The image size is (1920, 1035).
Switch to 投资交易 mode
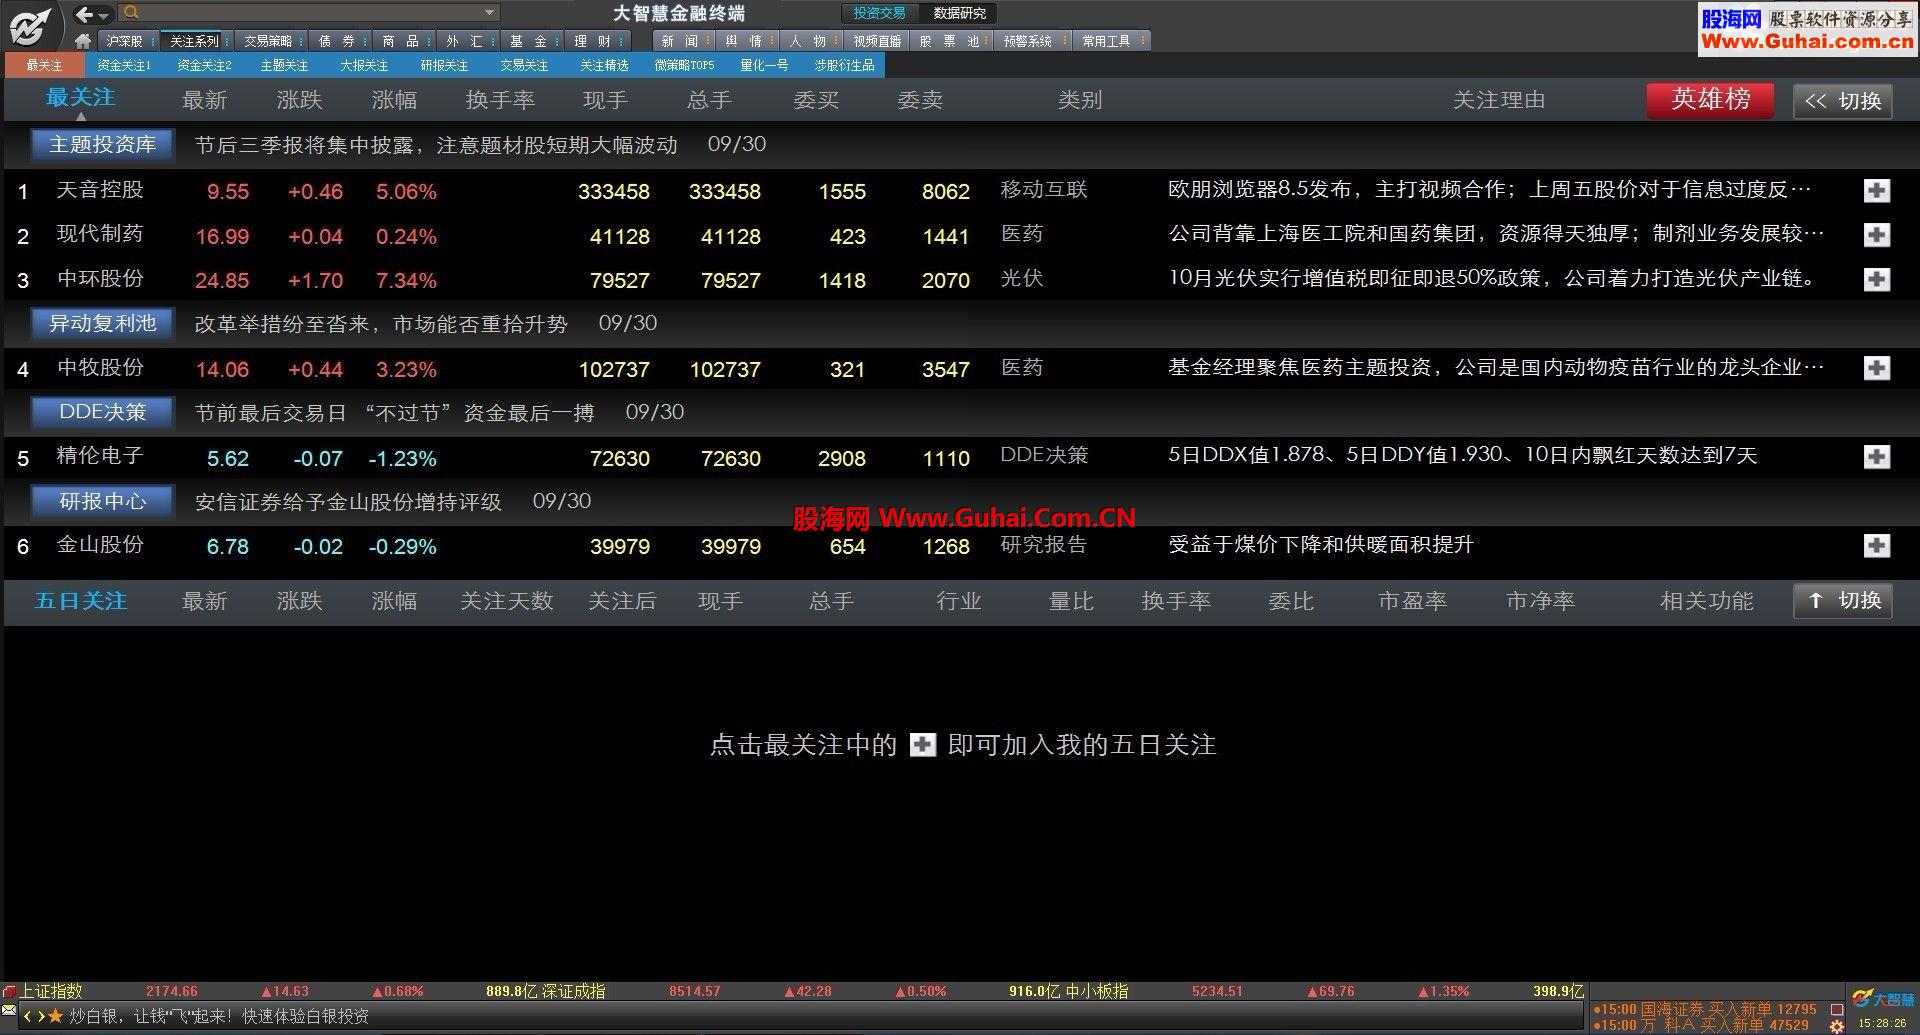point(879,13)
